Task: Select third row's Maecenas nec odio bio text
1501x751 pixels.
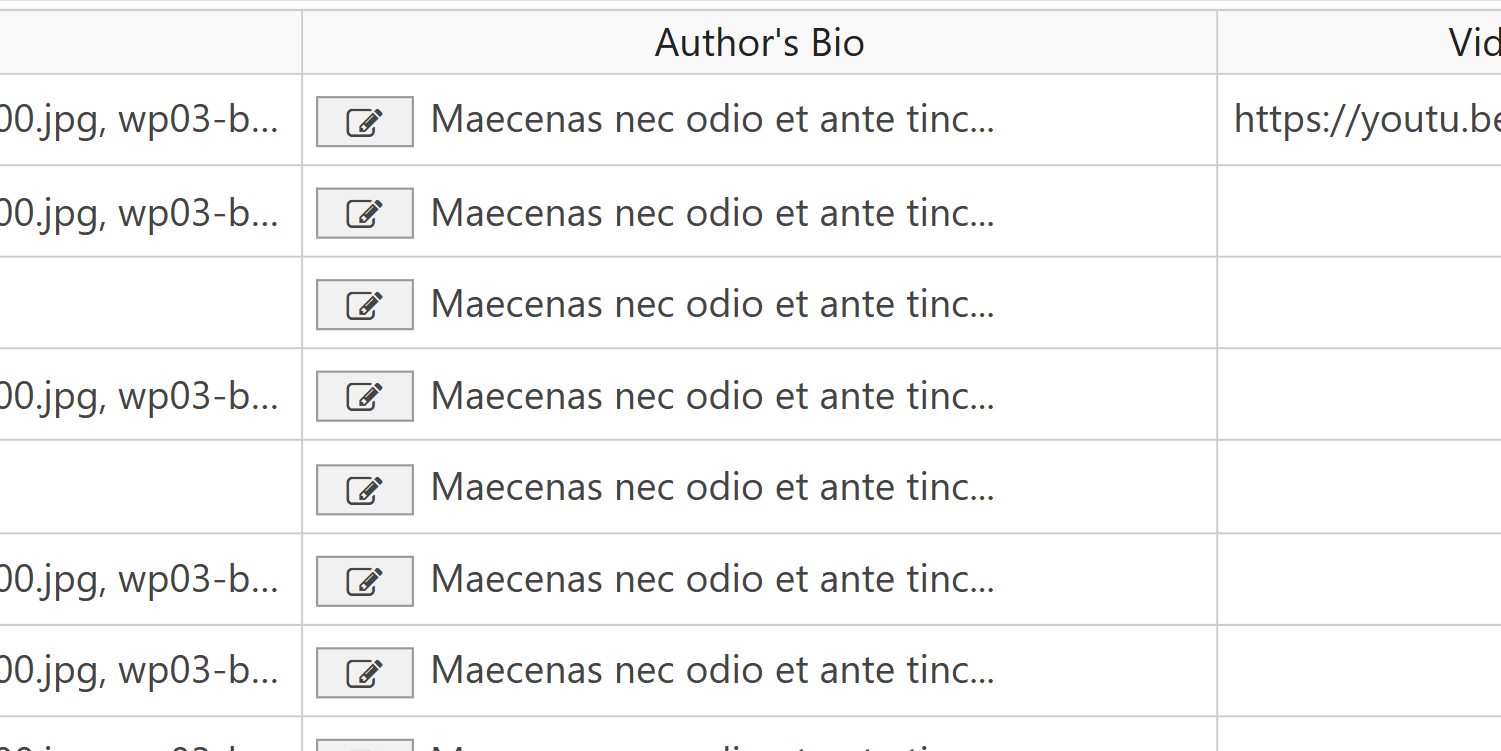Action: tap(712, 304)
